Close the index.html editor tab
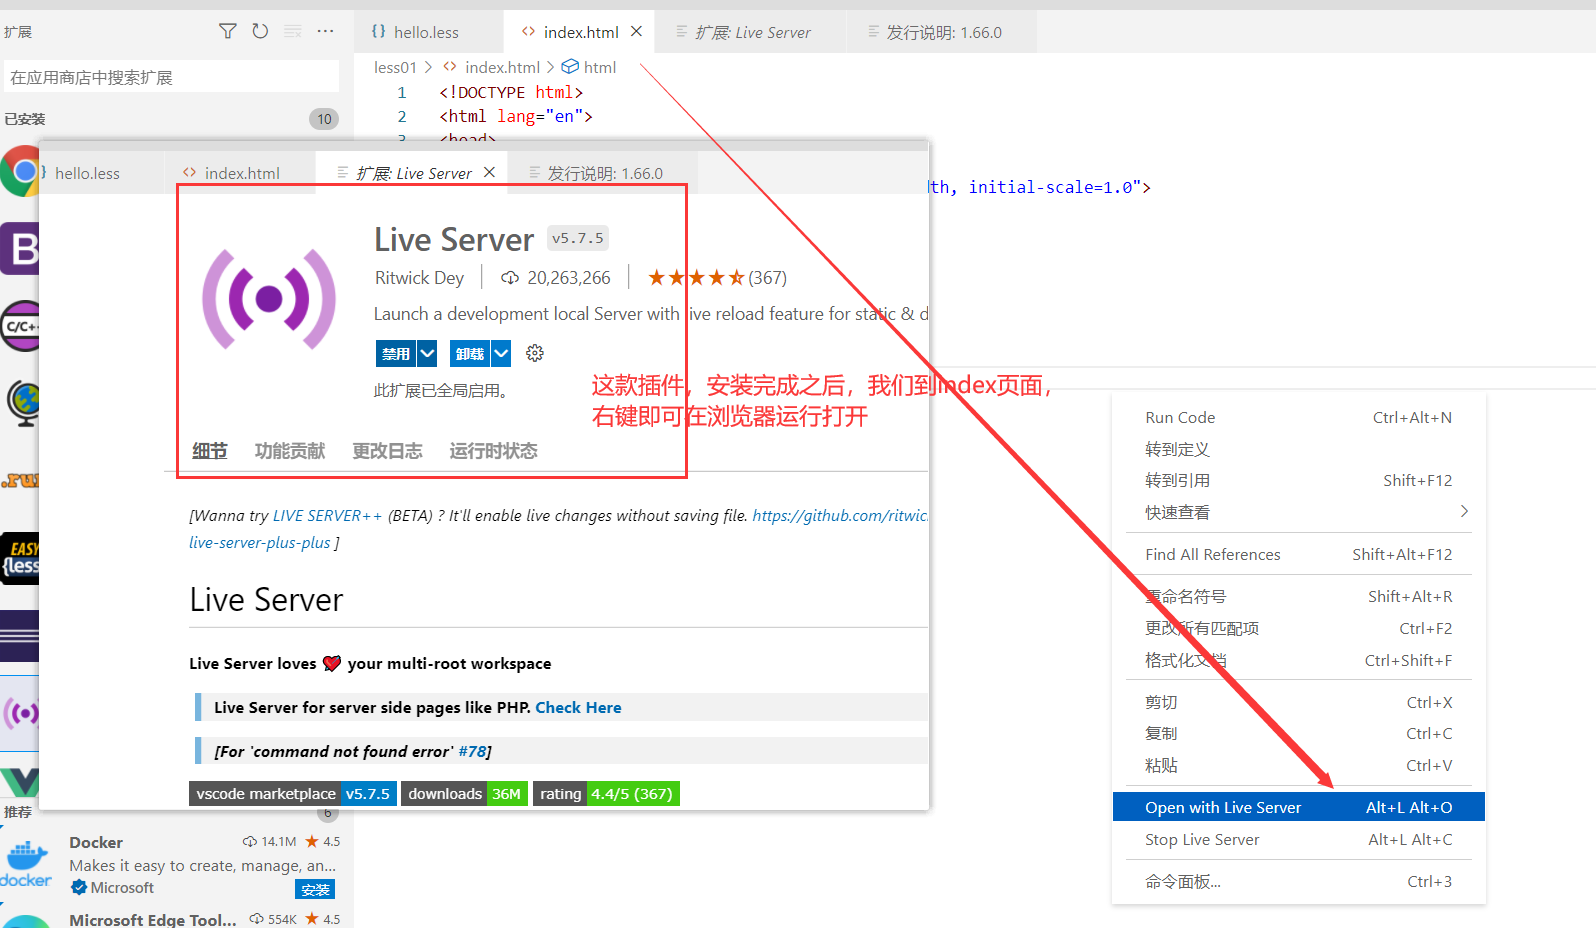1596x928 pixels. pos(636,32)
